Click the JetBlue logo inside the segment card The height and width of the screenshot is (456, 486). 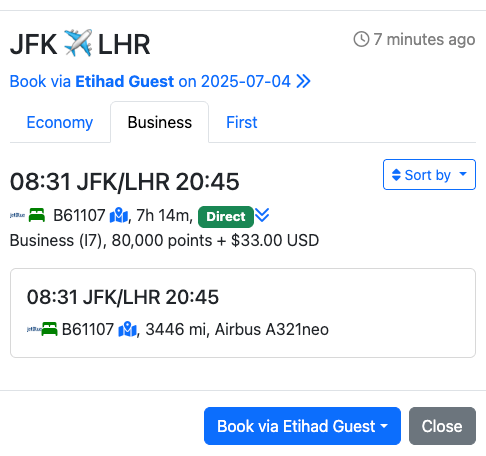34,329
